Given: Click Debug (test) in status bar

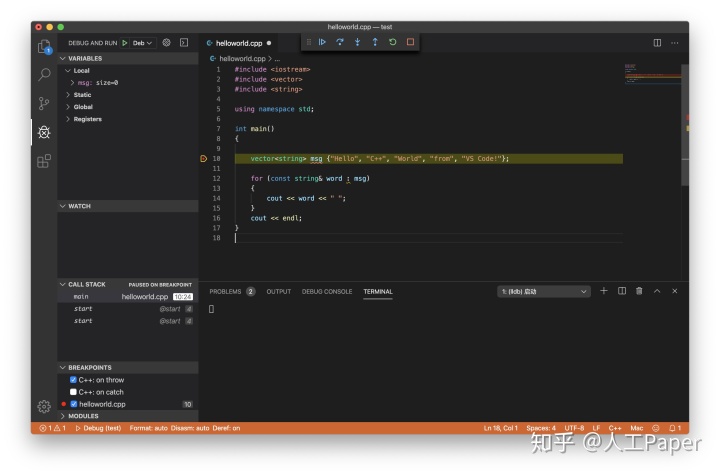Looking at the screenshot, I should click(x=98, y=428).
